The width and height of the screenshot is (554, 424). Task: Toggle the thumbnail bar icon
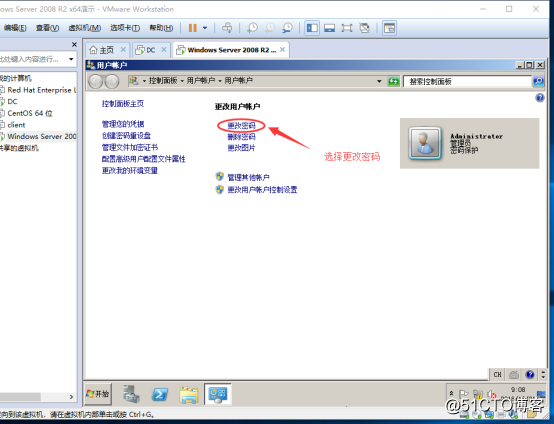click(x=330, y=28)
